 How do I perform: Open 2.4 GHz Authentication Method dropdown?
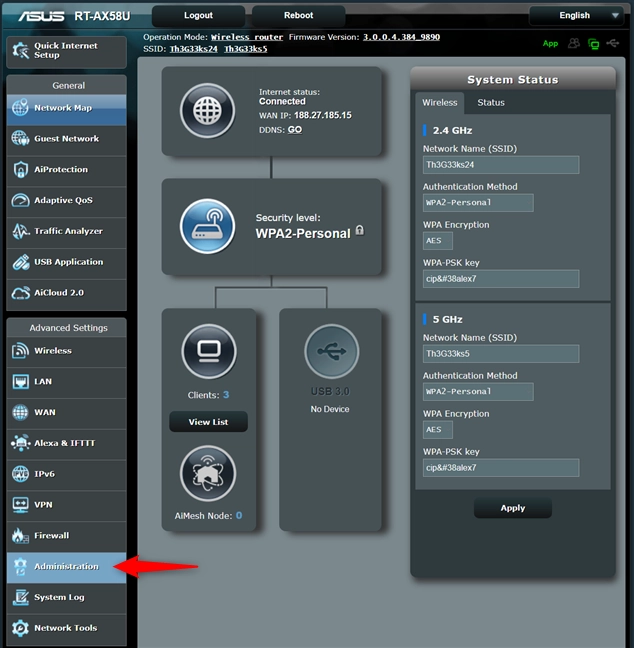click(x=478, y=203)
